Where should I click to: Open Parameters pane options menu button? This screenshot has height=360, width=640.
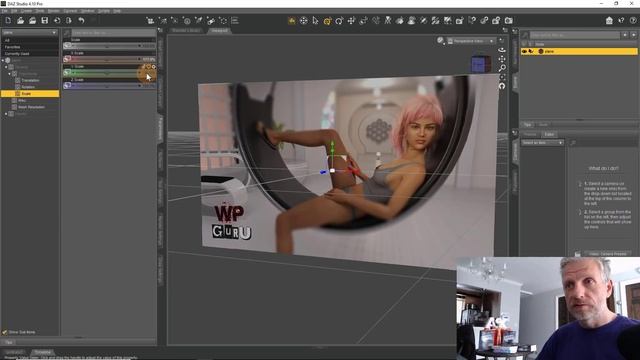tap(160, 30)
